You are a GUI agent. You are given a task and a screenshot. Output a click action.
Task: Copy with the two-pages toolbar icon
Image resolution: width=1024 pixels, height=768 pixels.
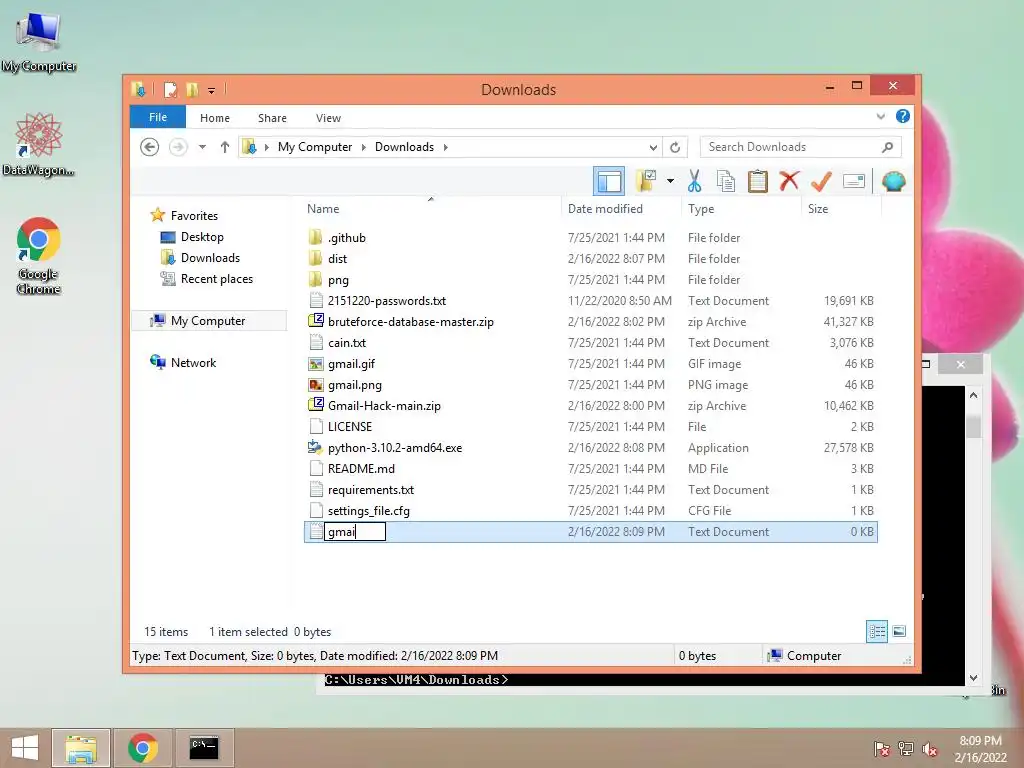pos(726,181)
